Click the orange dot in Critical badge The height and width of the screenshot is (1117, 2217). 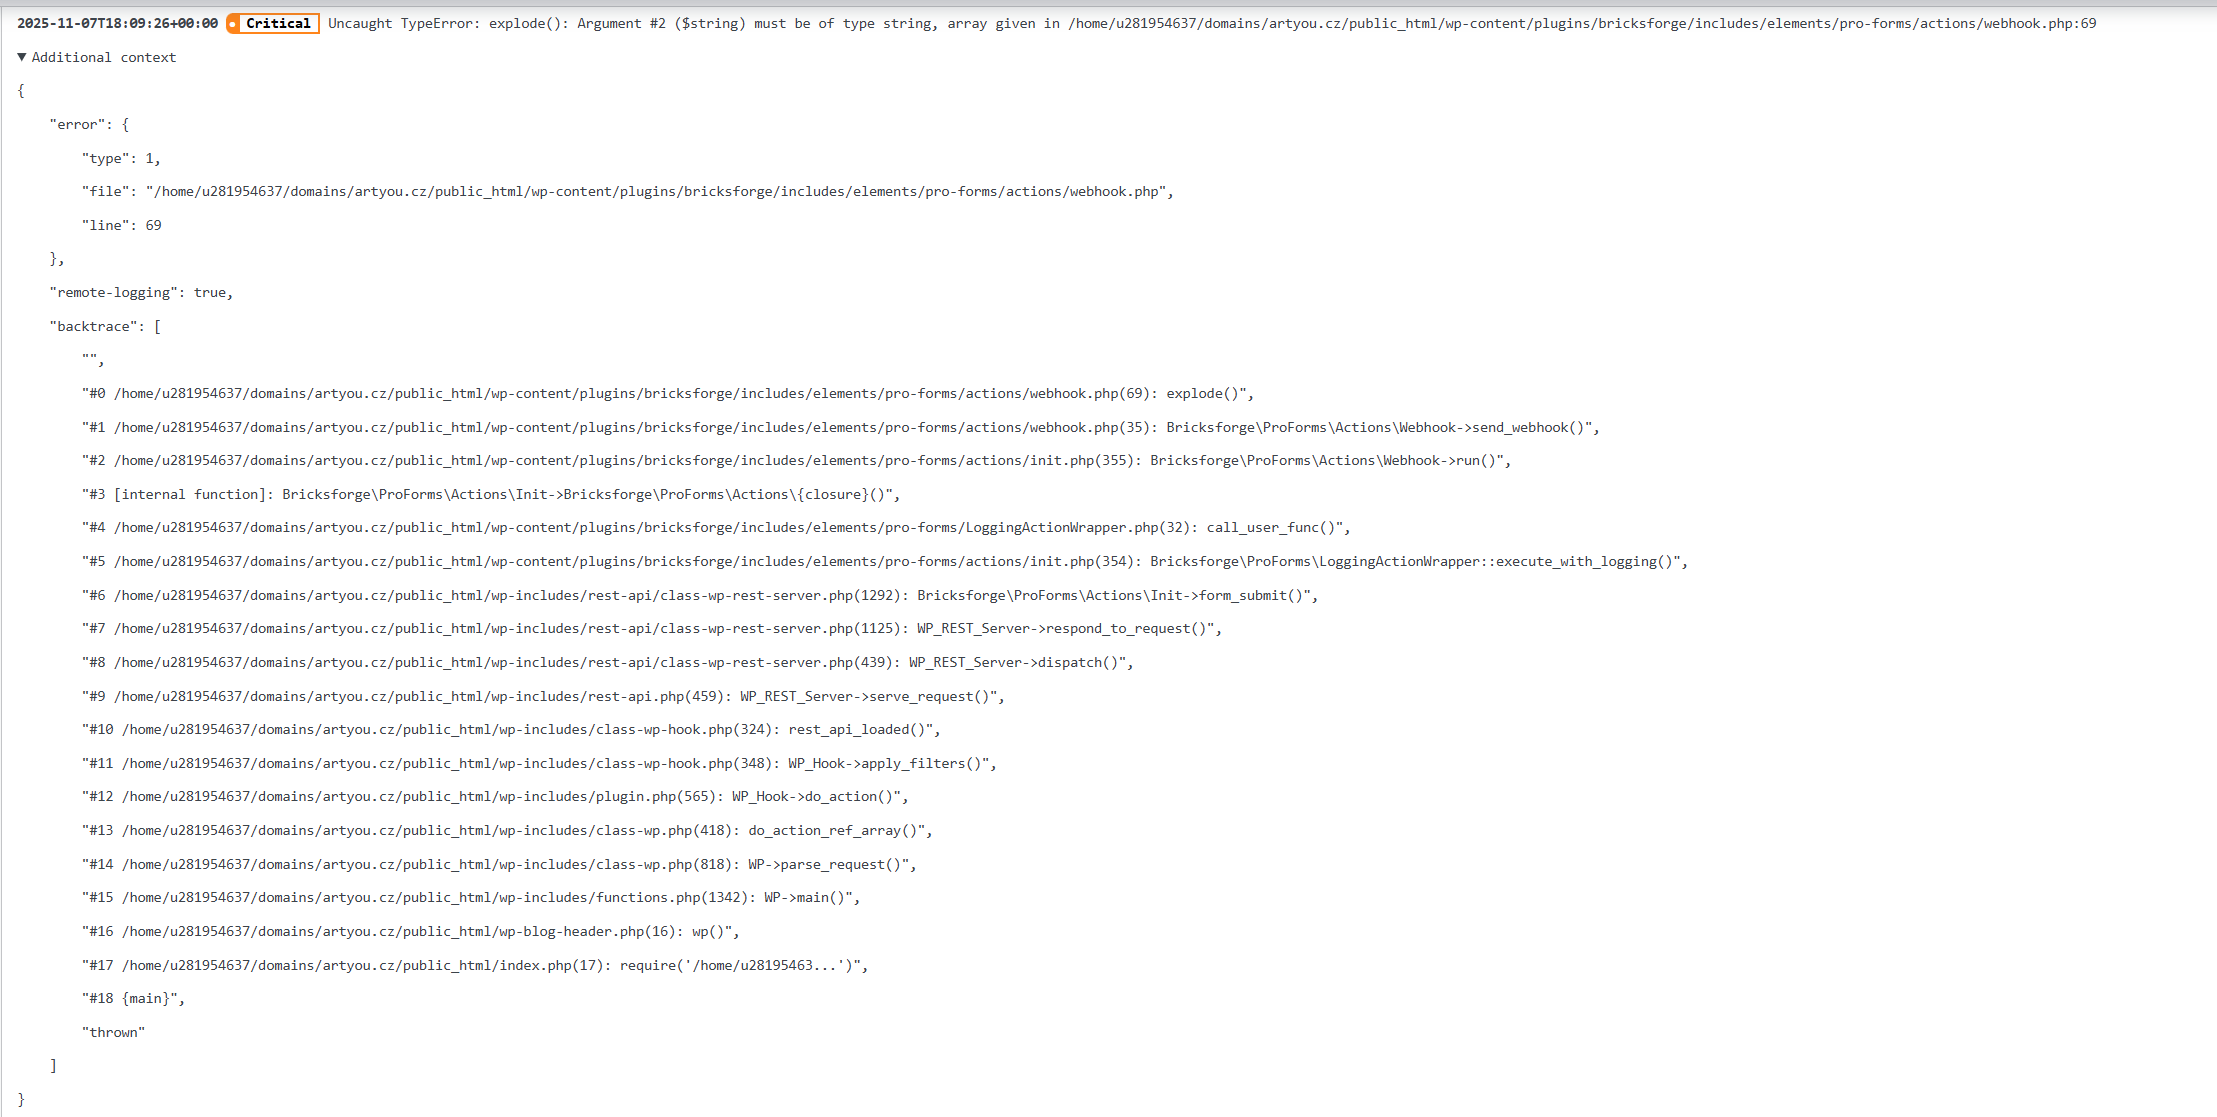click(x=233, y=24)
